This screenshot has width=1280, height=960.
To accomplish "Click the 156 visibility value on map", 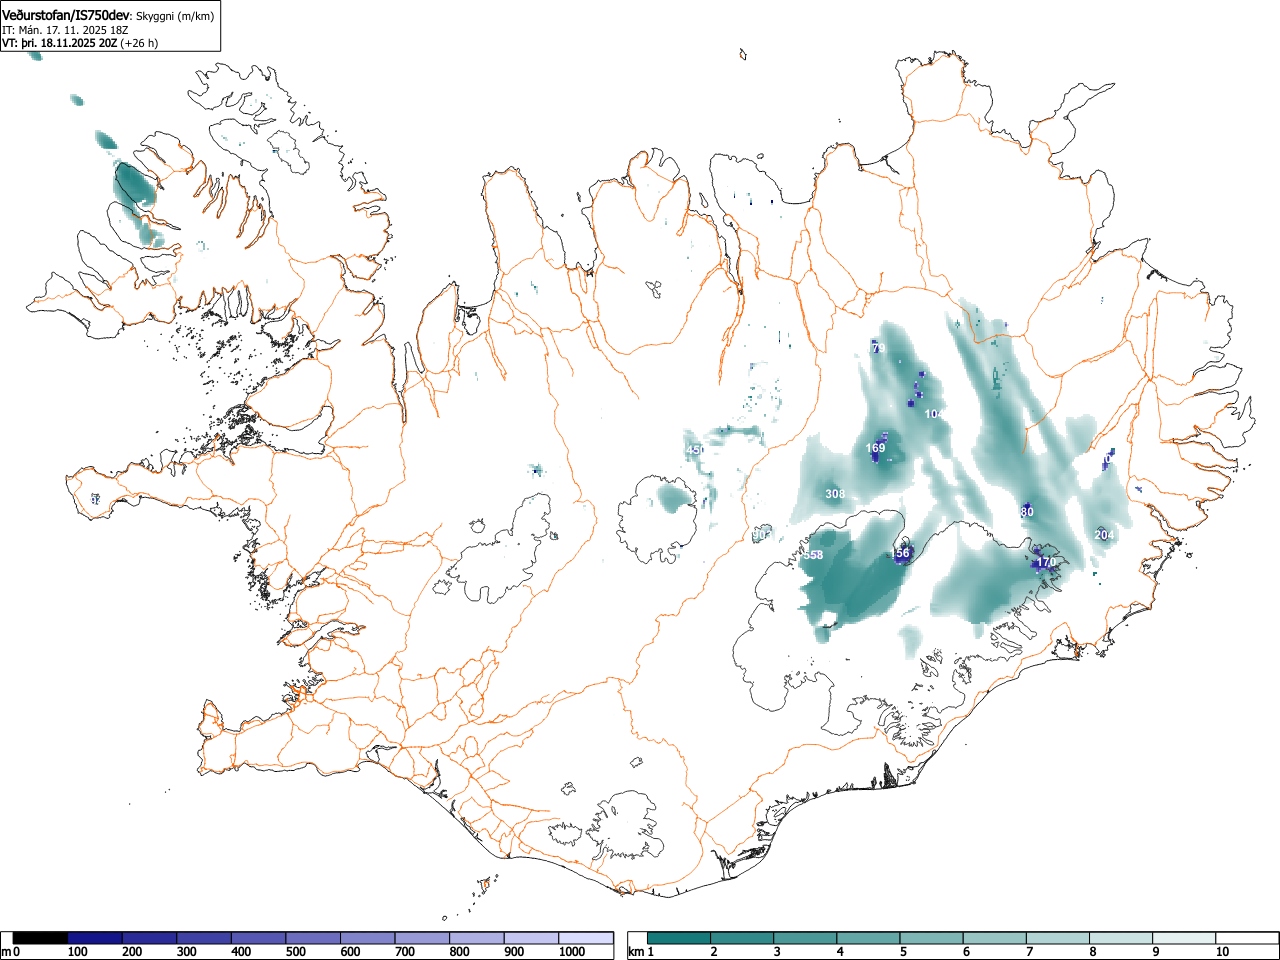I will [901, 553].
